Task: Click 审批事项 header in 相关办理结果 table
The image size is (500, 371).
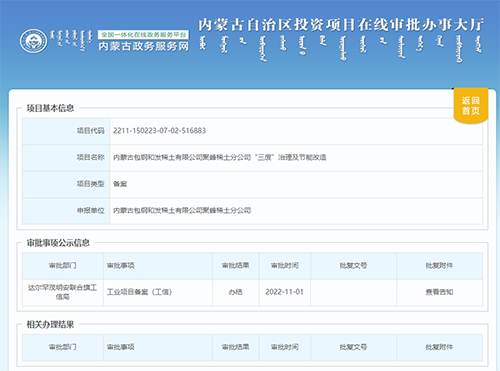Action: point(158,347)
